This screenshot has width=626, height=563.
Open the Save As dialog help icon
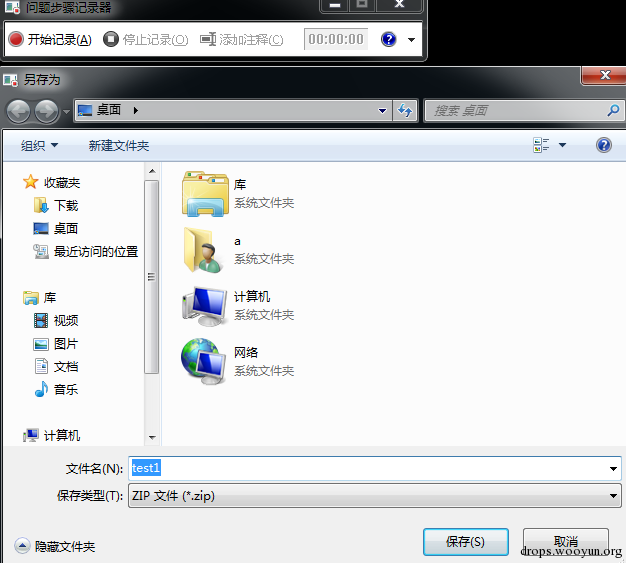604,145
